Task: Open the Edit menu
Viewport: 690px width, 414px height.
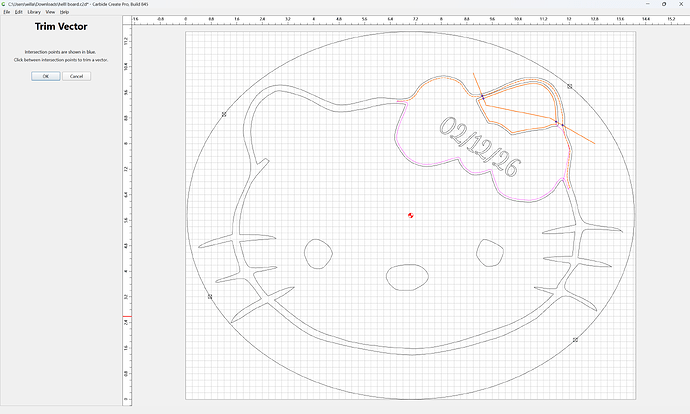Action: 18,12
